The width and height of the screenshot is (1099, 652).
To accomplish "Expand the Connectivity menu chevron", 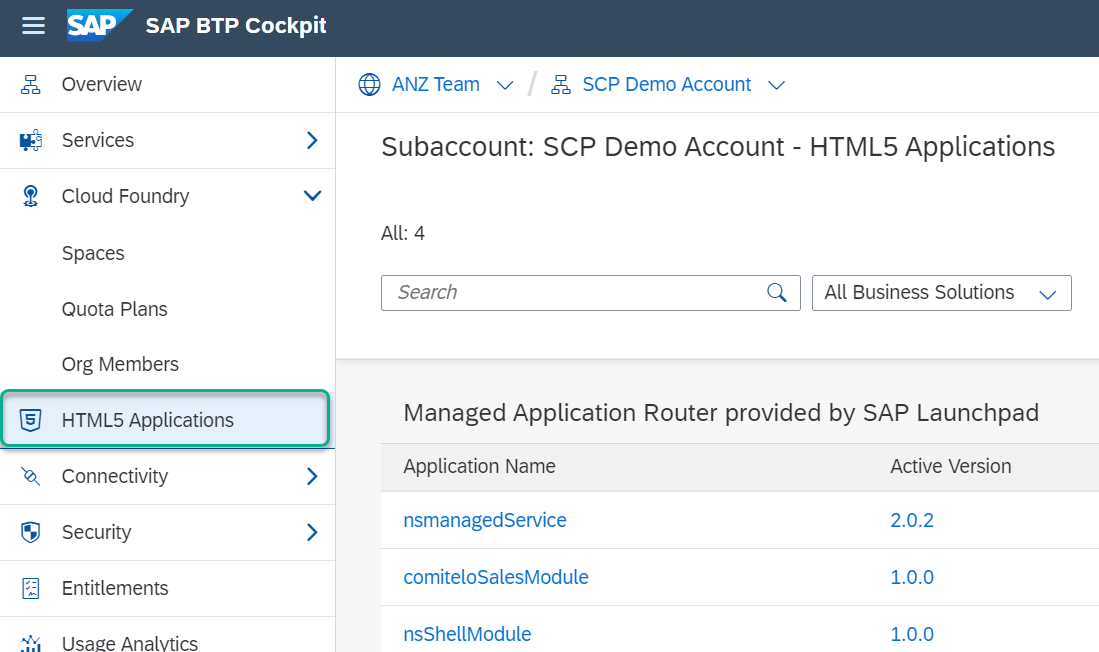I will tap(313, 476).
